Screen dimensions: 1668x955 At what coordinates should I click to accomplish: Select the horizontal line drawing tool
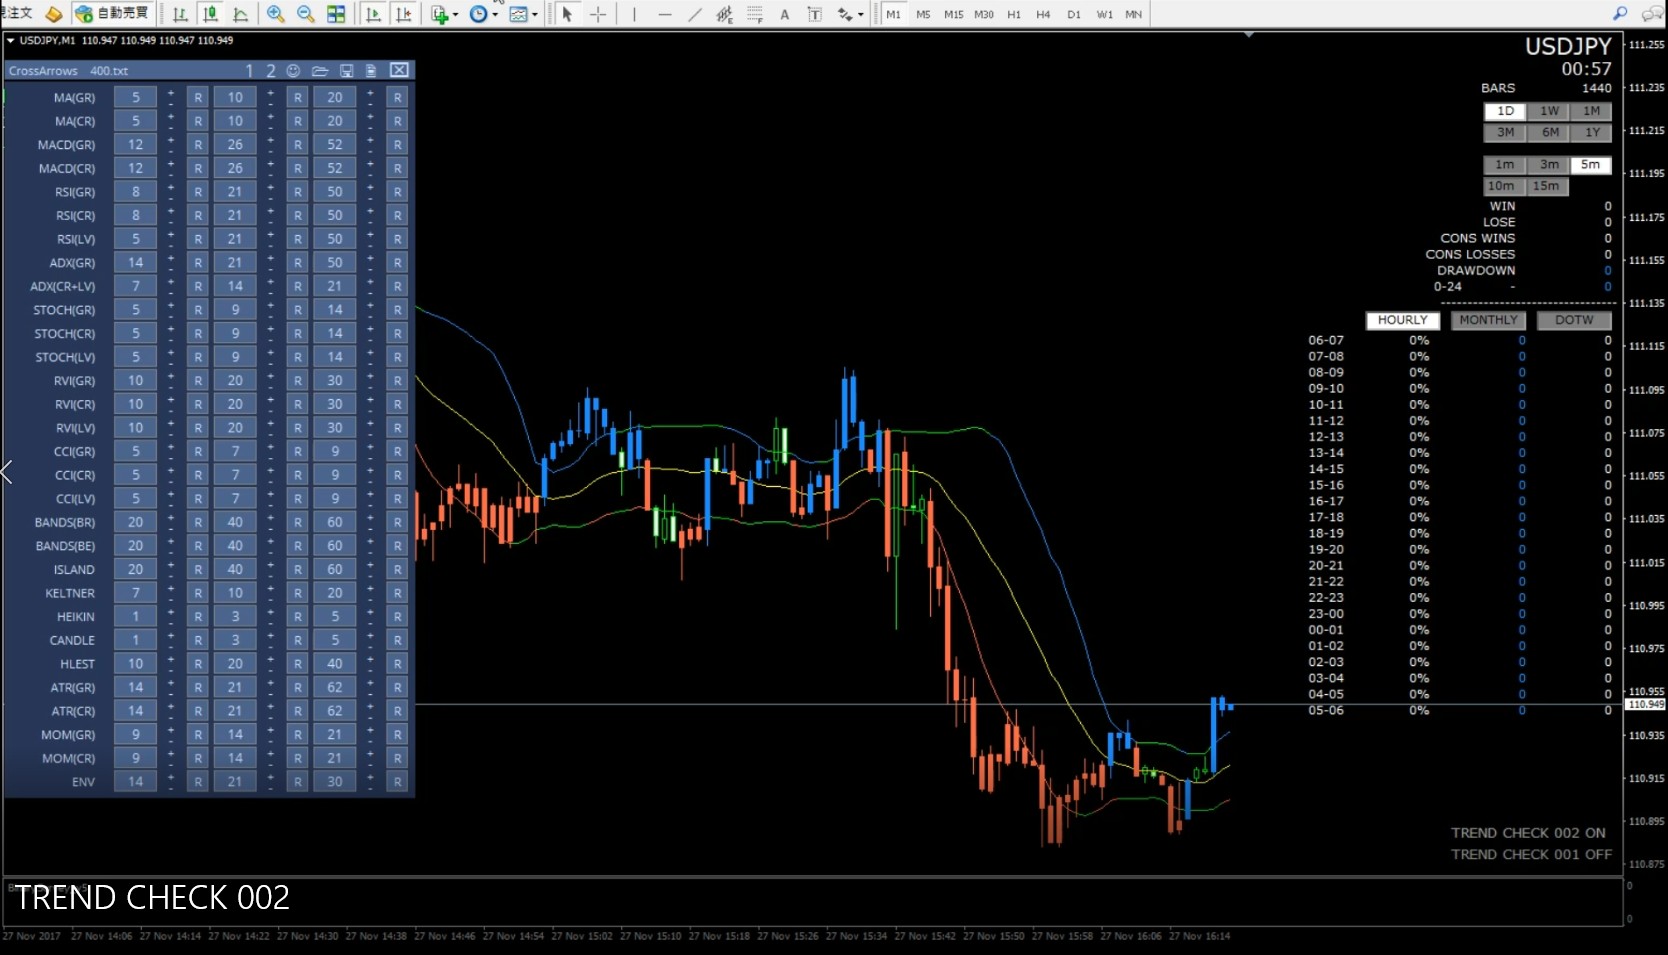[x=664, y=14]
